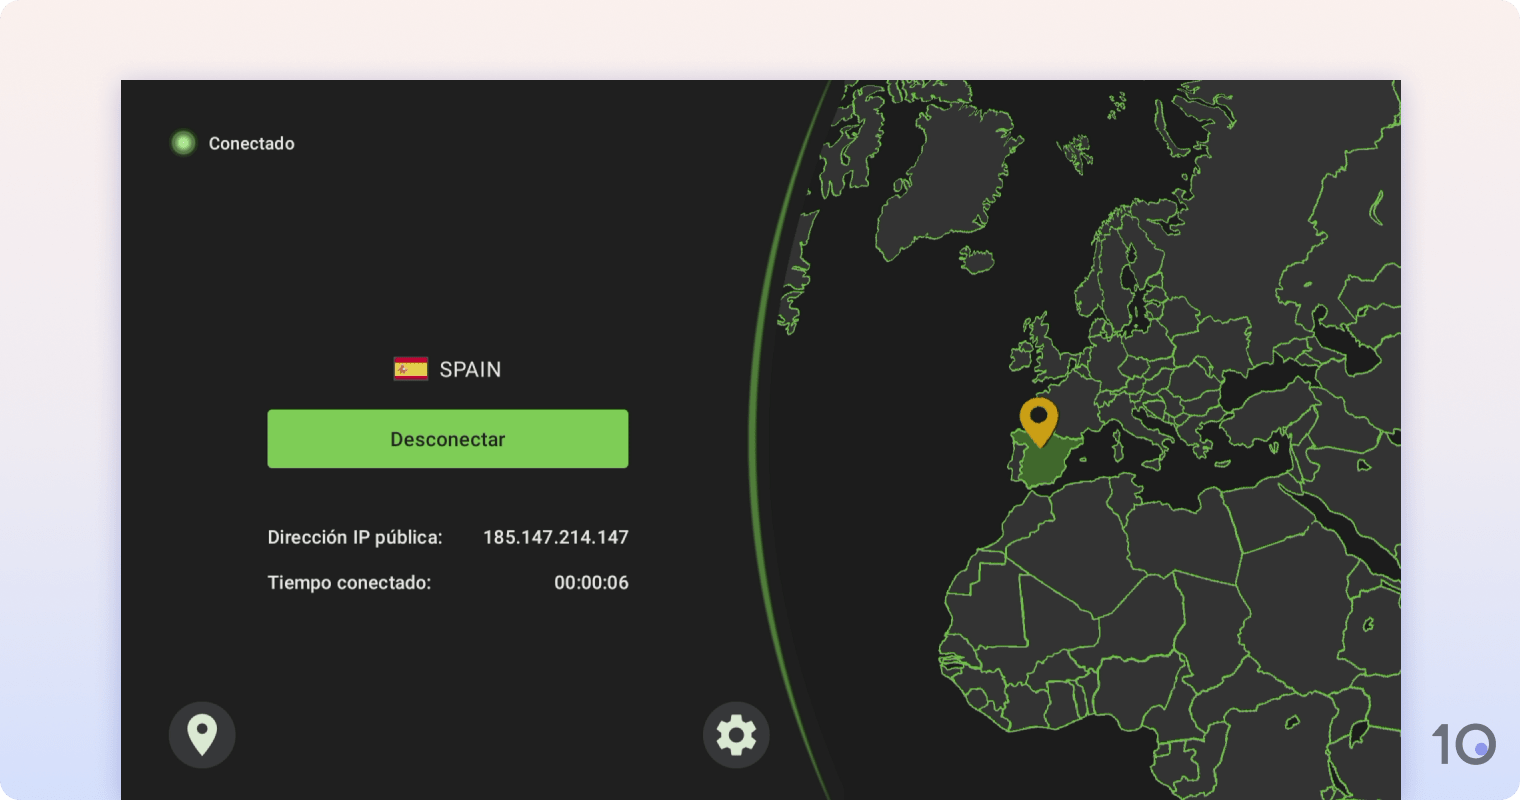This screenshot has height=800, width=1520.
Task: Open the location picker pin icon
Action: (x=202, y=735)
